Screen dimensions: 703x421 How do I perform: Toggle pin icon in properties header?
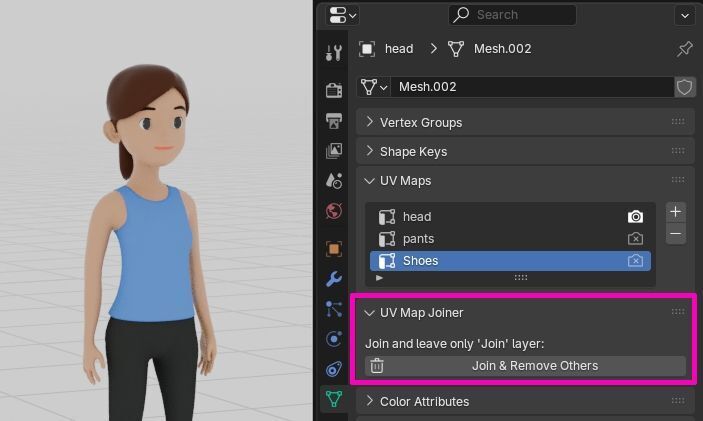(x=685, y=49)
